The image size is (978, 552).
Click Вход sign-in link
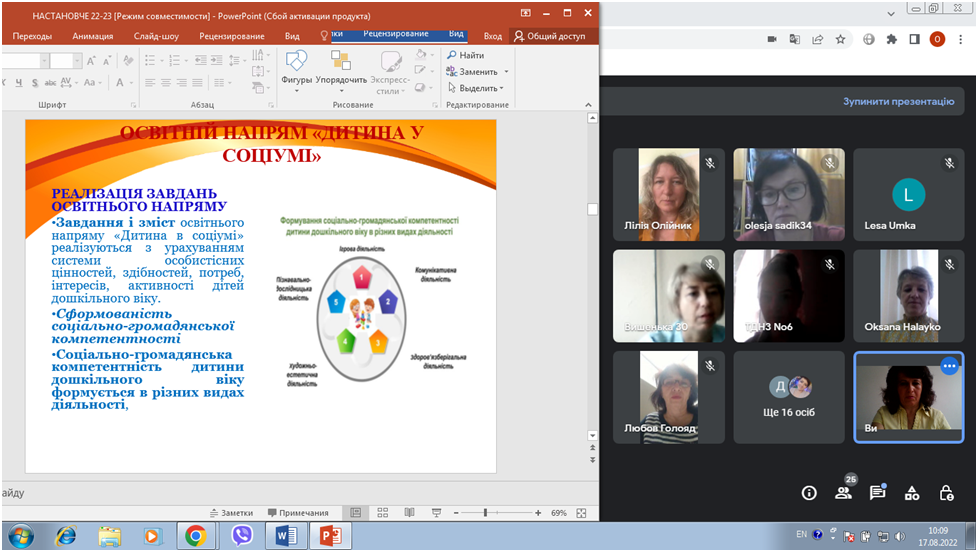(493, 36)
